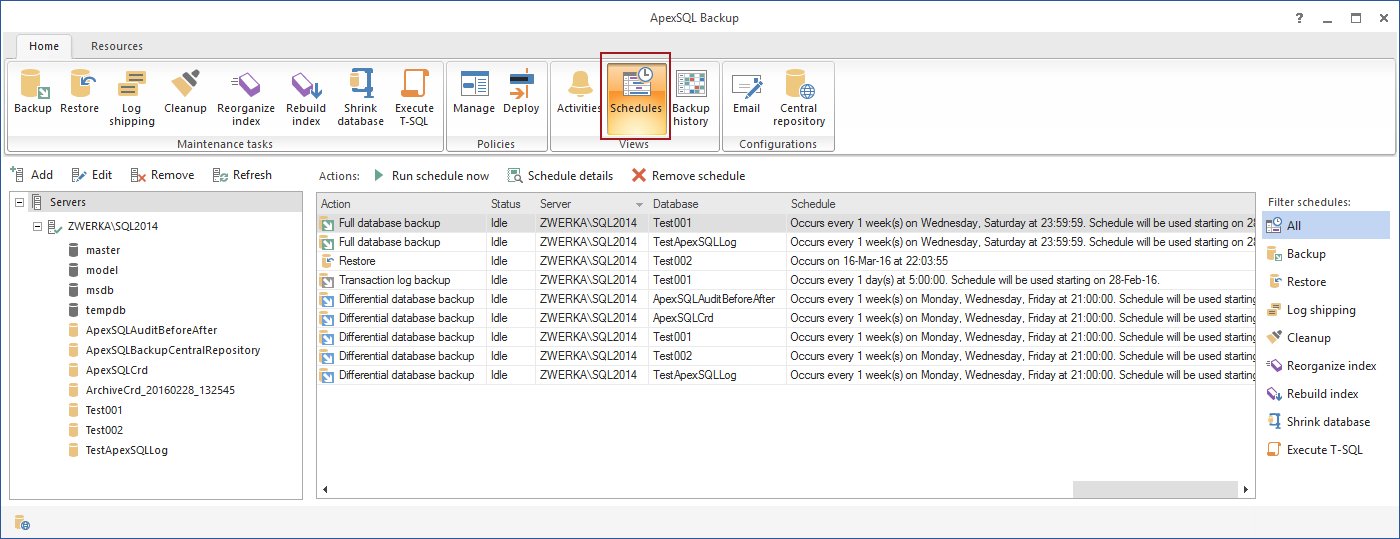This screenshot has height=539, width=1400.
Task: Refresh the servers list
Action: pos(242,175)
